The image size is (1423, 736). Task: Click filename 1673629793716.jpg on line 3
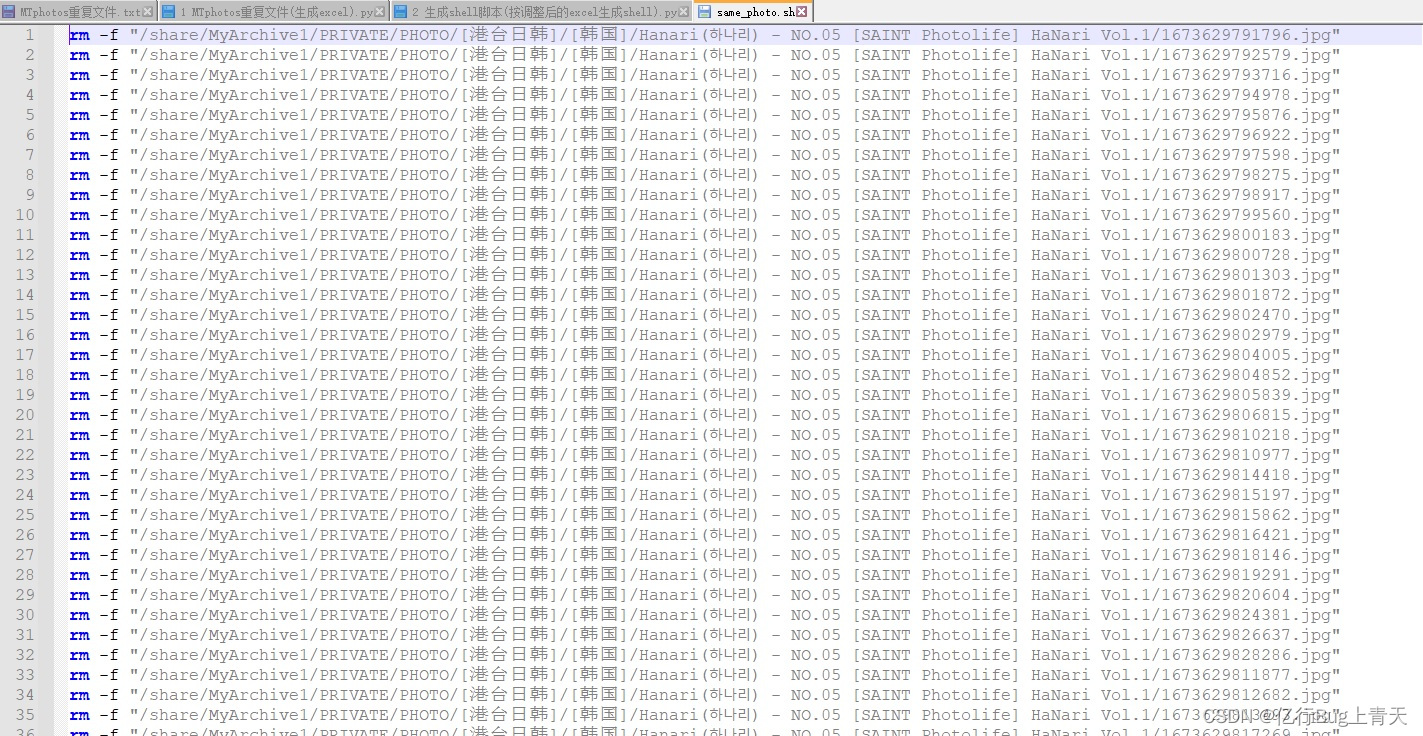[x=1246, y=75]
